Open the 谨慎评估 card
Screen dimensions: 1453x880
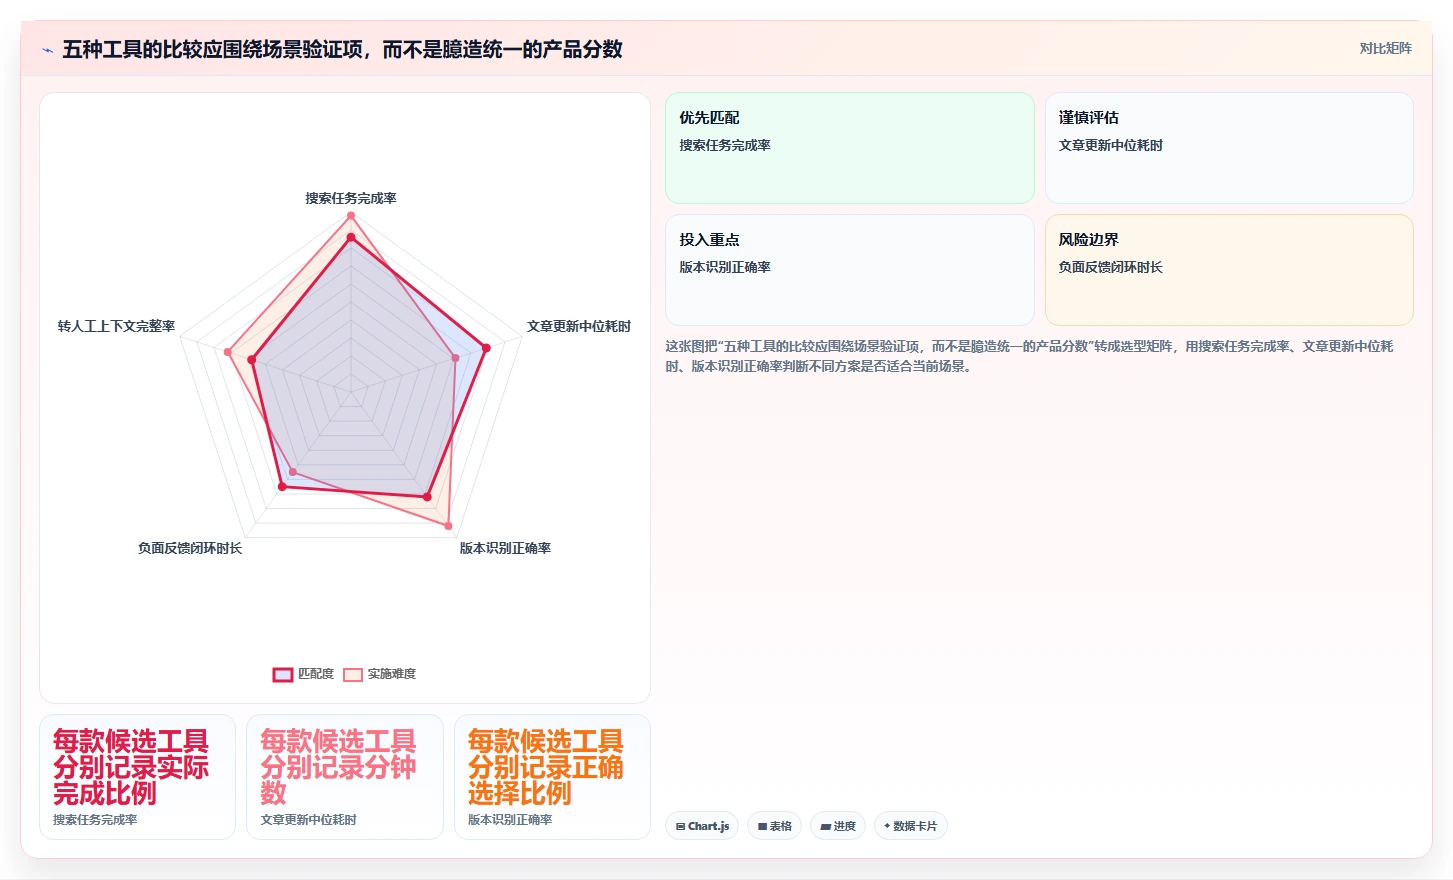tap(1229, 148)
